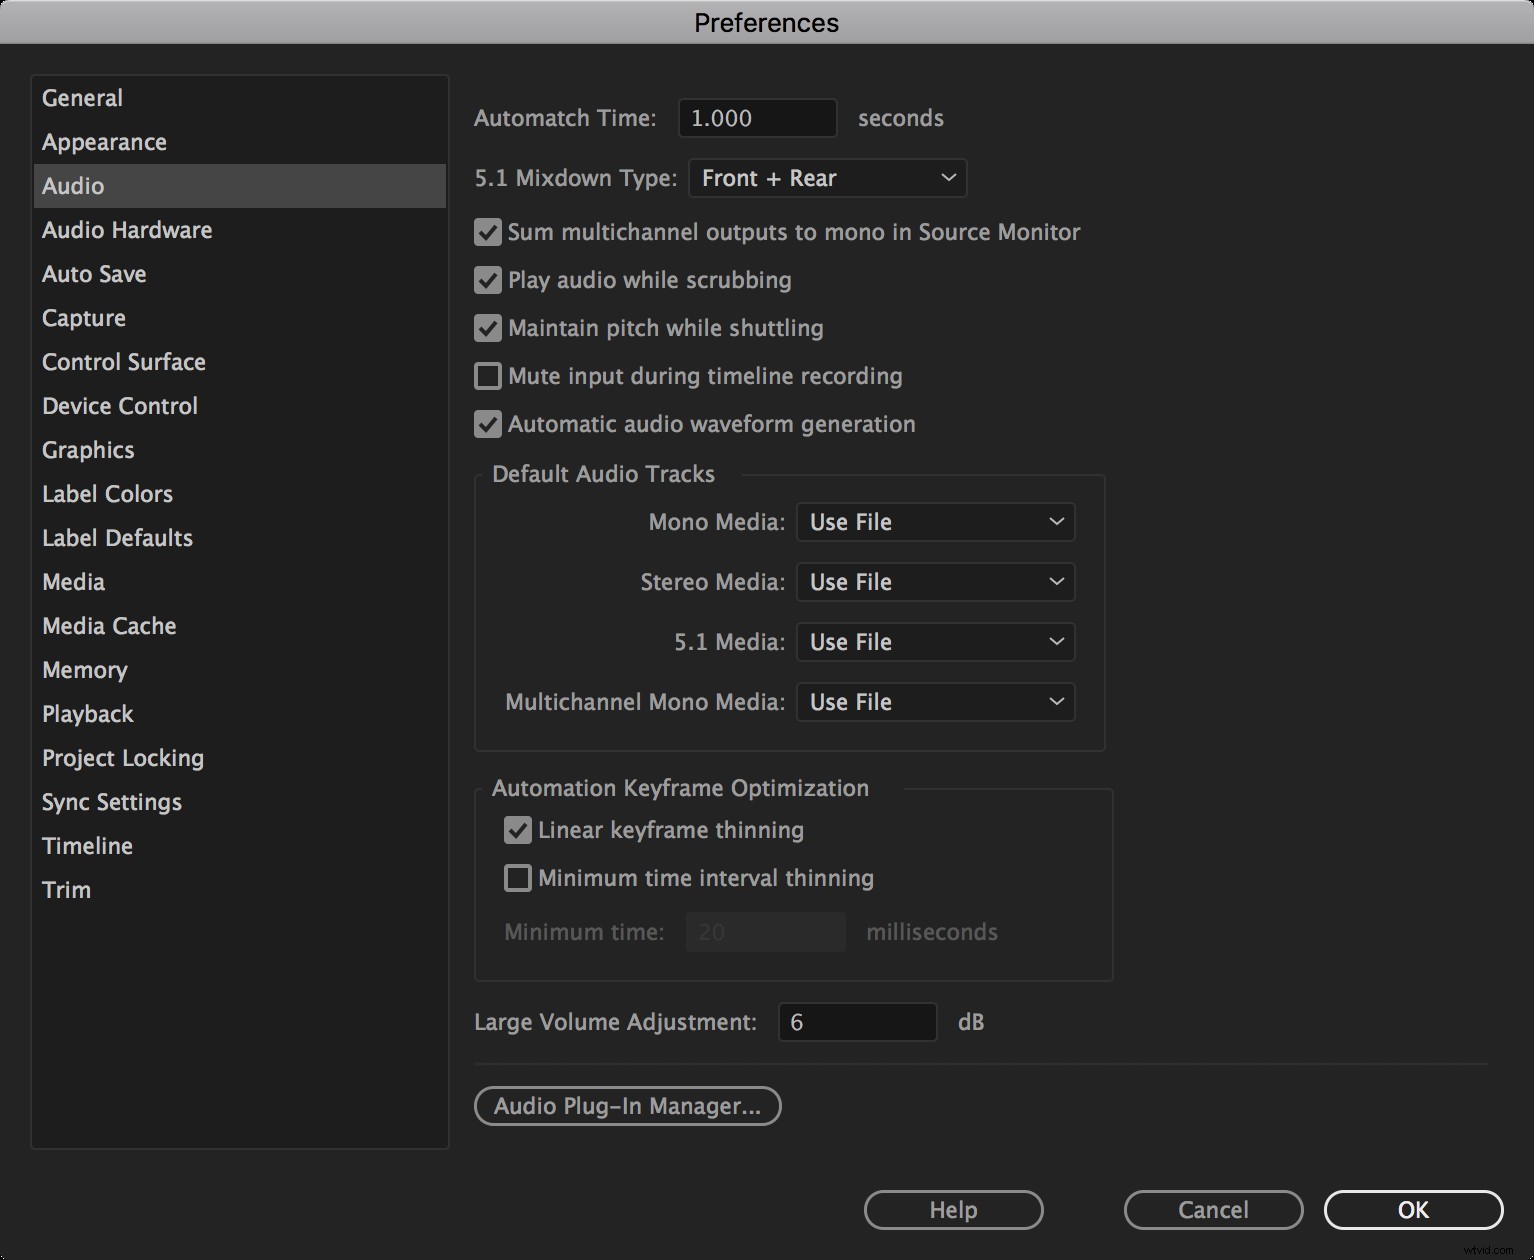Enable Minimum time interval thinning
The image size is (1534, 1260).
pyautogui.click(x=518, y=878)
